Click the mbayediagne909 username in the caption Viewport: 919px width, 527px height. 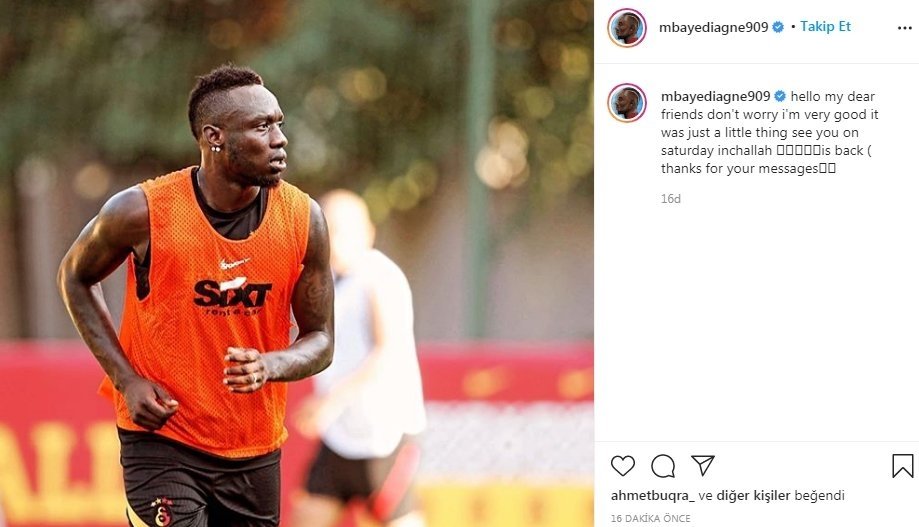coord(716,96)
